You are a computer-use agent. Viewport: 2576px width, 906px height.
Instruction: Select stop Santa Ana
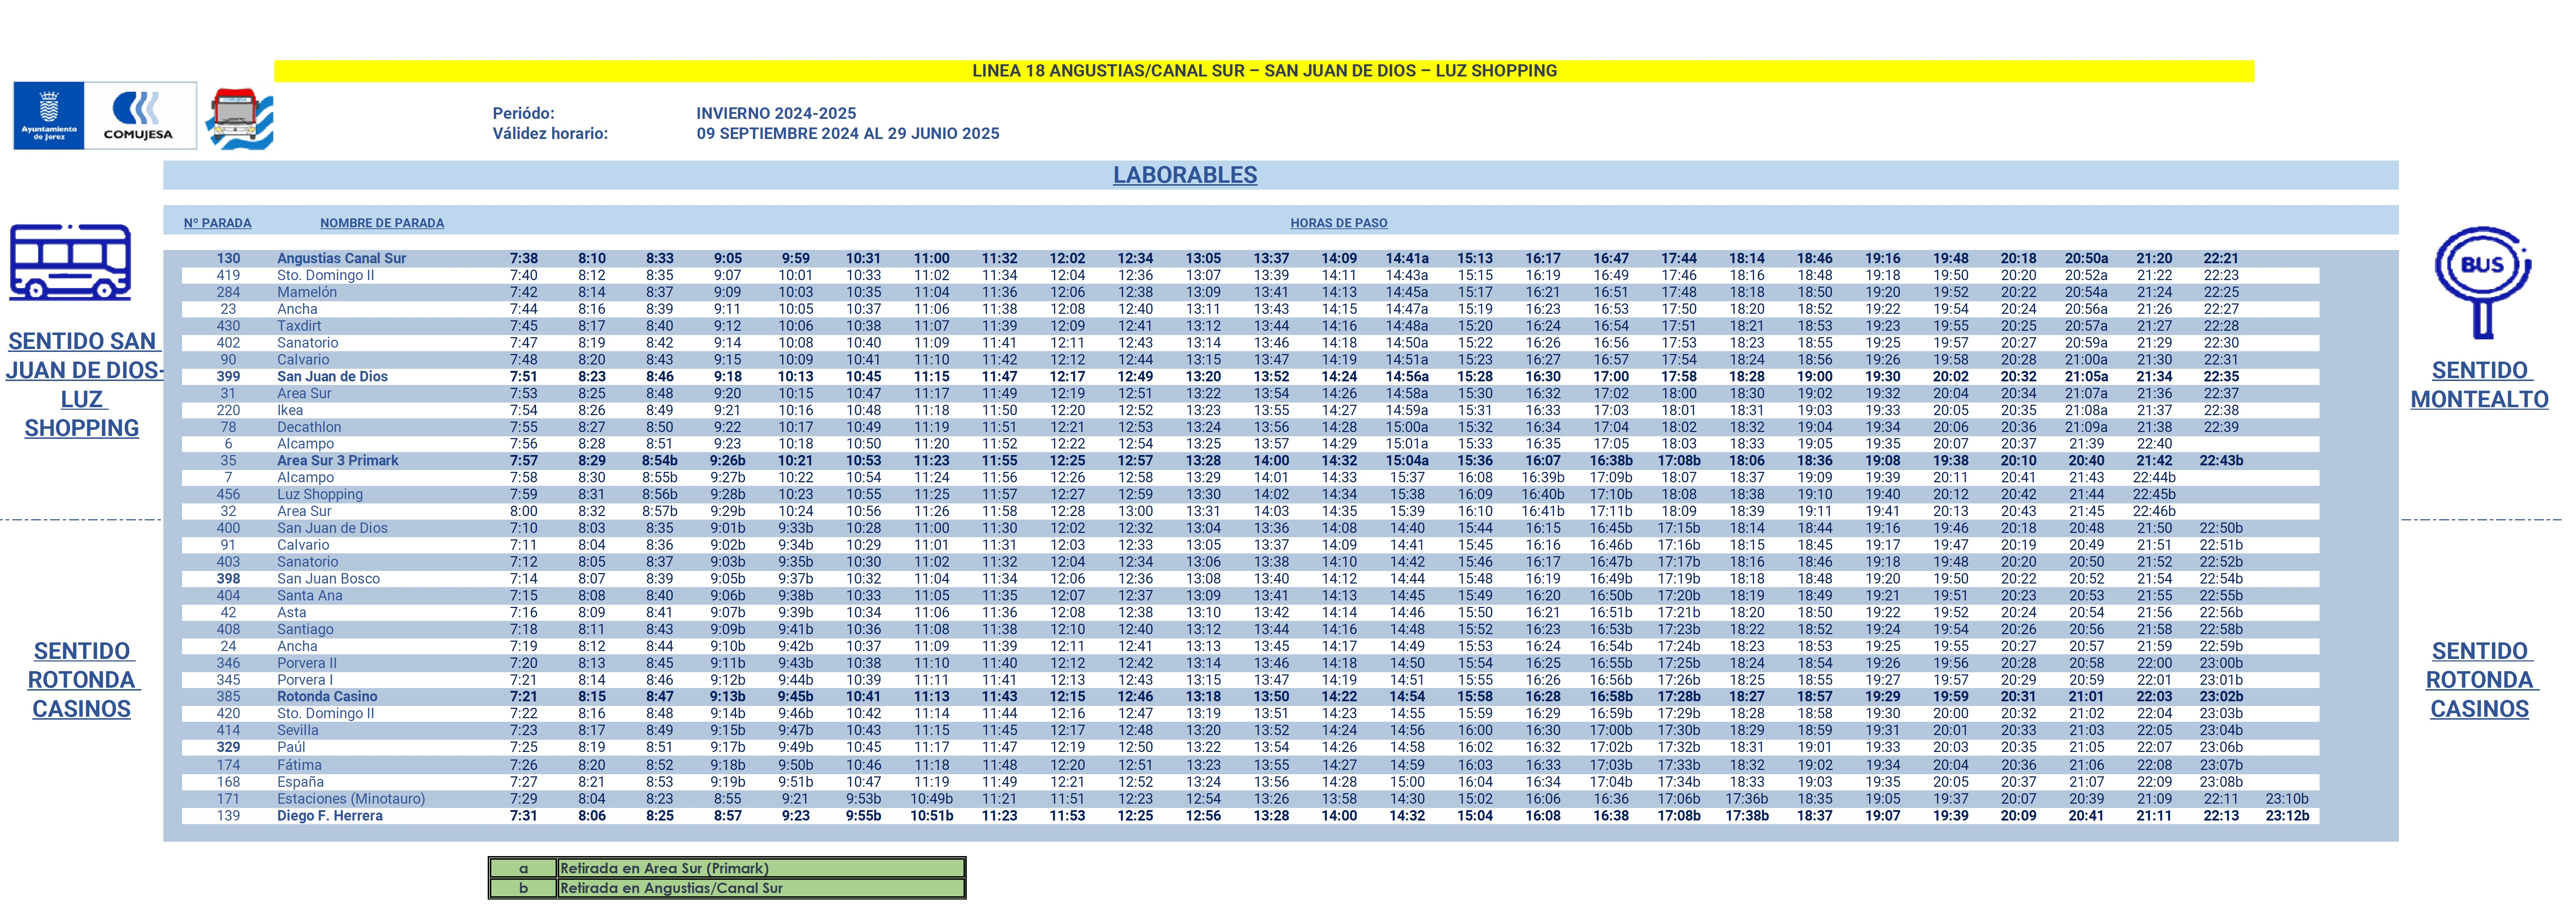[x=309, y=596]
